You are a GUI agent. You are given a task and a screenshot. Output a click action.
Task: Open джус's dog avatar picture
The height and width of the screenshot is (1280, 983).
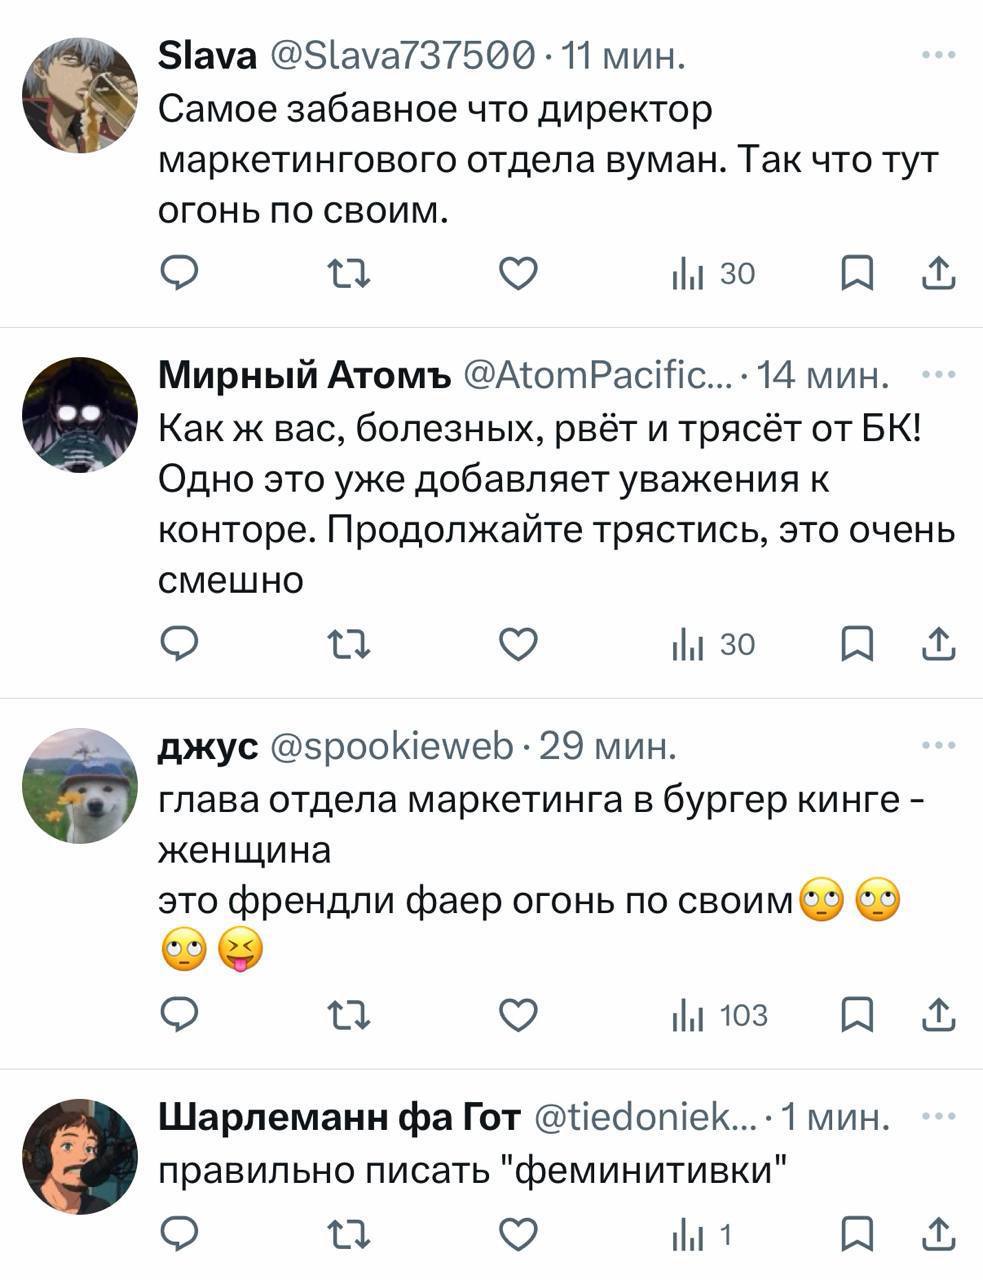click(x=80, y=786)
